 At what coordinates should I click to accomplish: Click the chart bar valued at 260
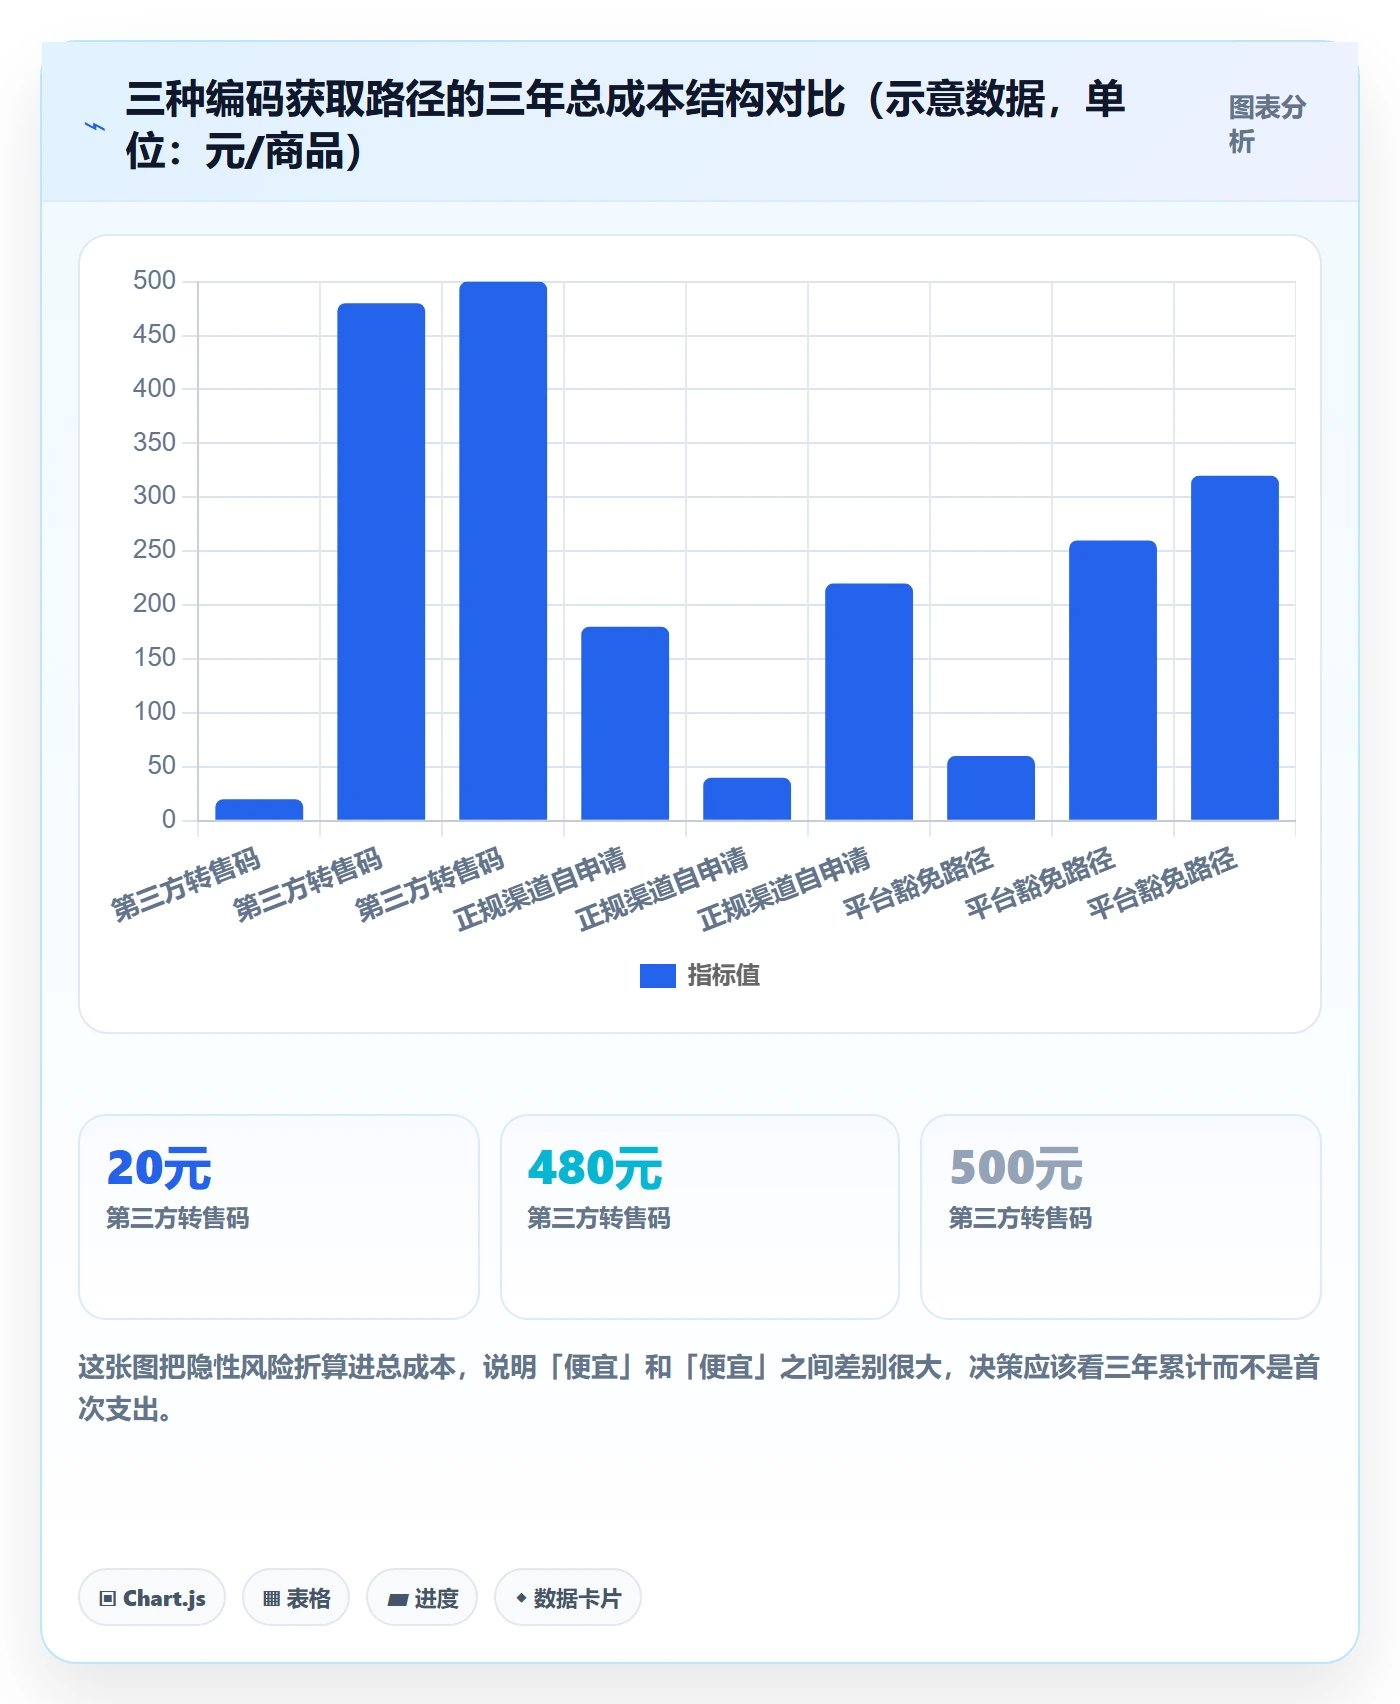pos(1113,680)
